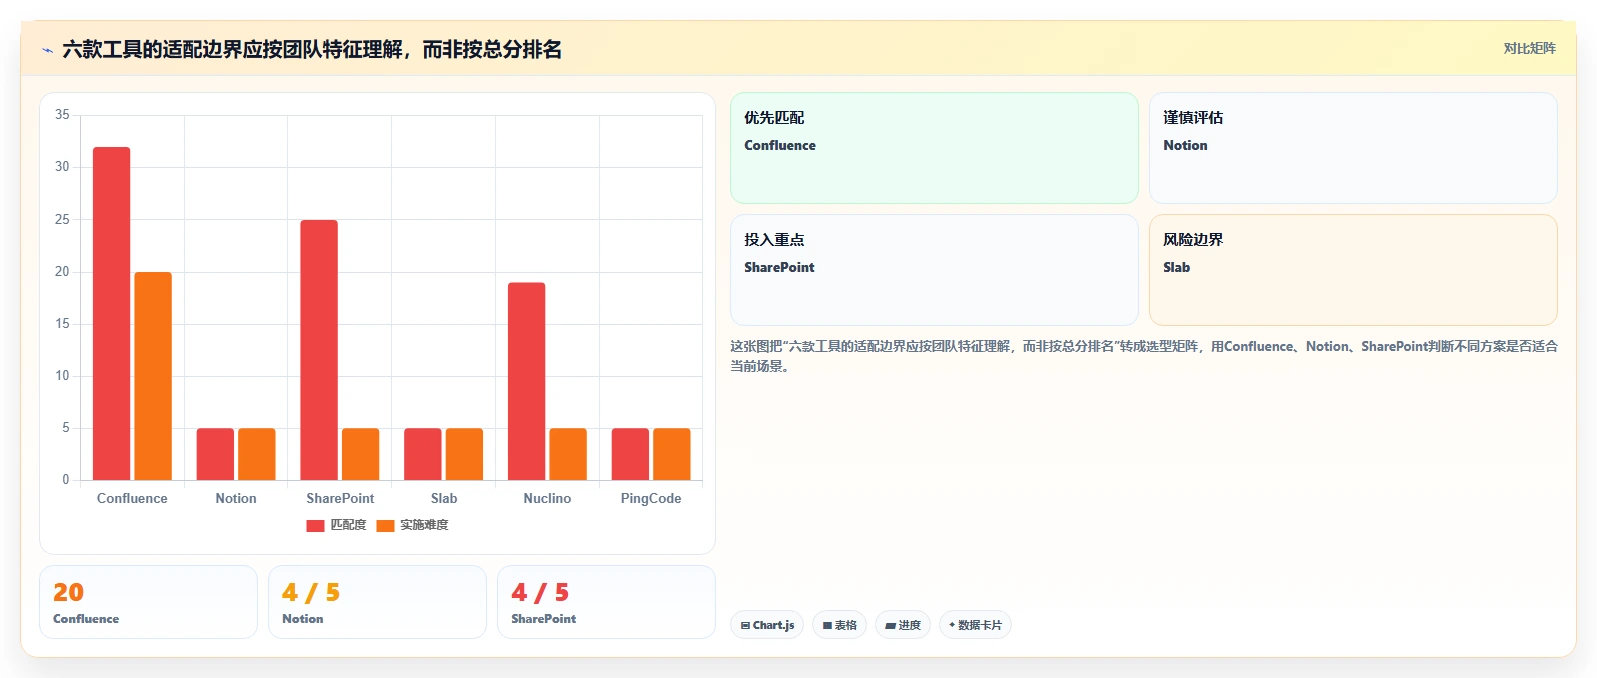Click PingCode's red 匹配度 bar
This screenshot has height=678, width=1597.
[630, 454]
